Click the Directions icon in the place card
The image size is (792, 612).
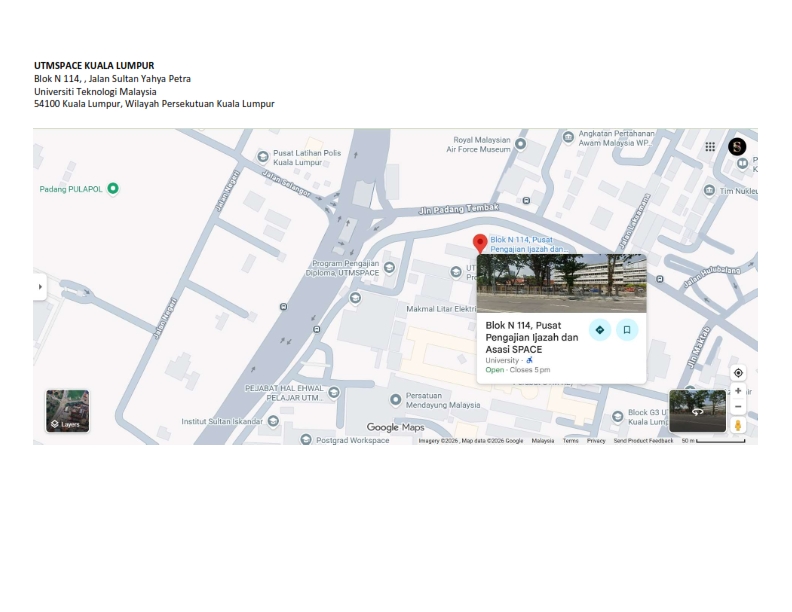[599, 330]
